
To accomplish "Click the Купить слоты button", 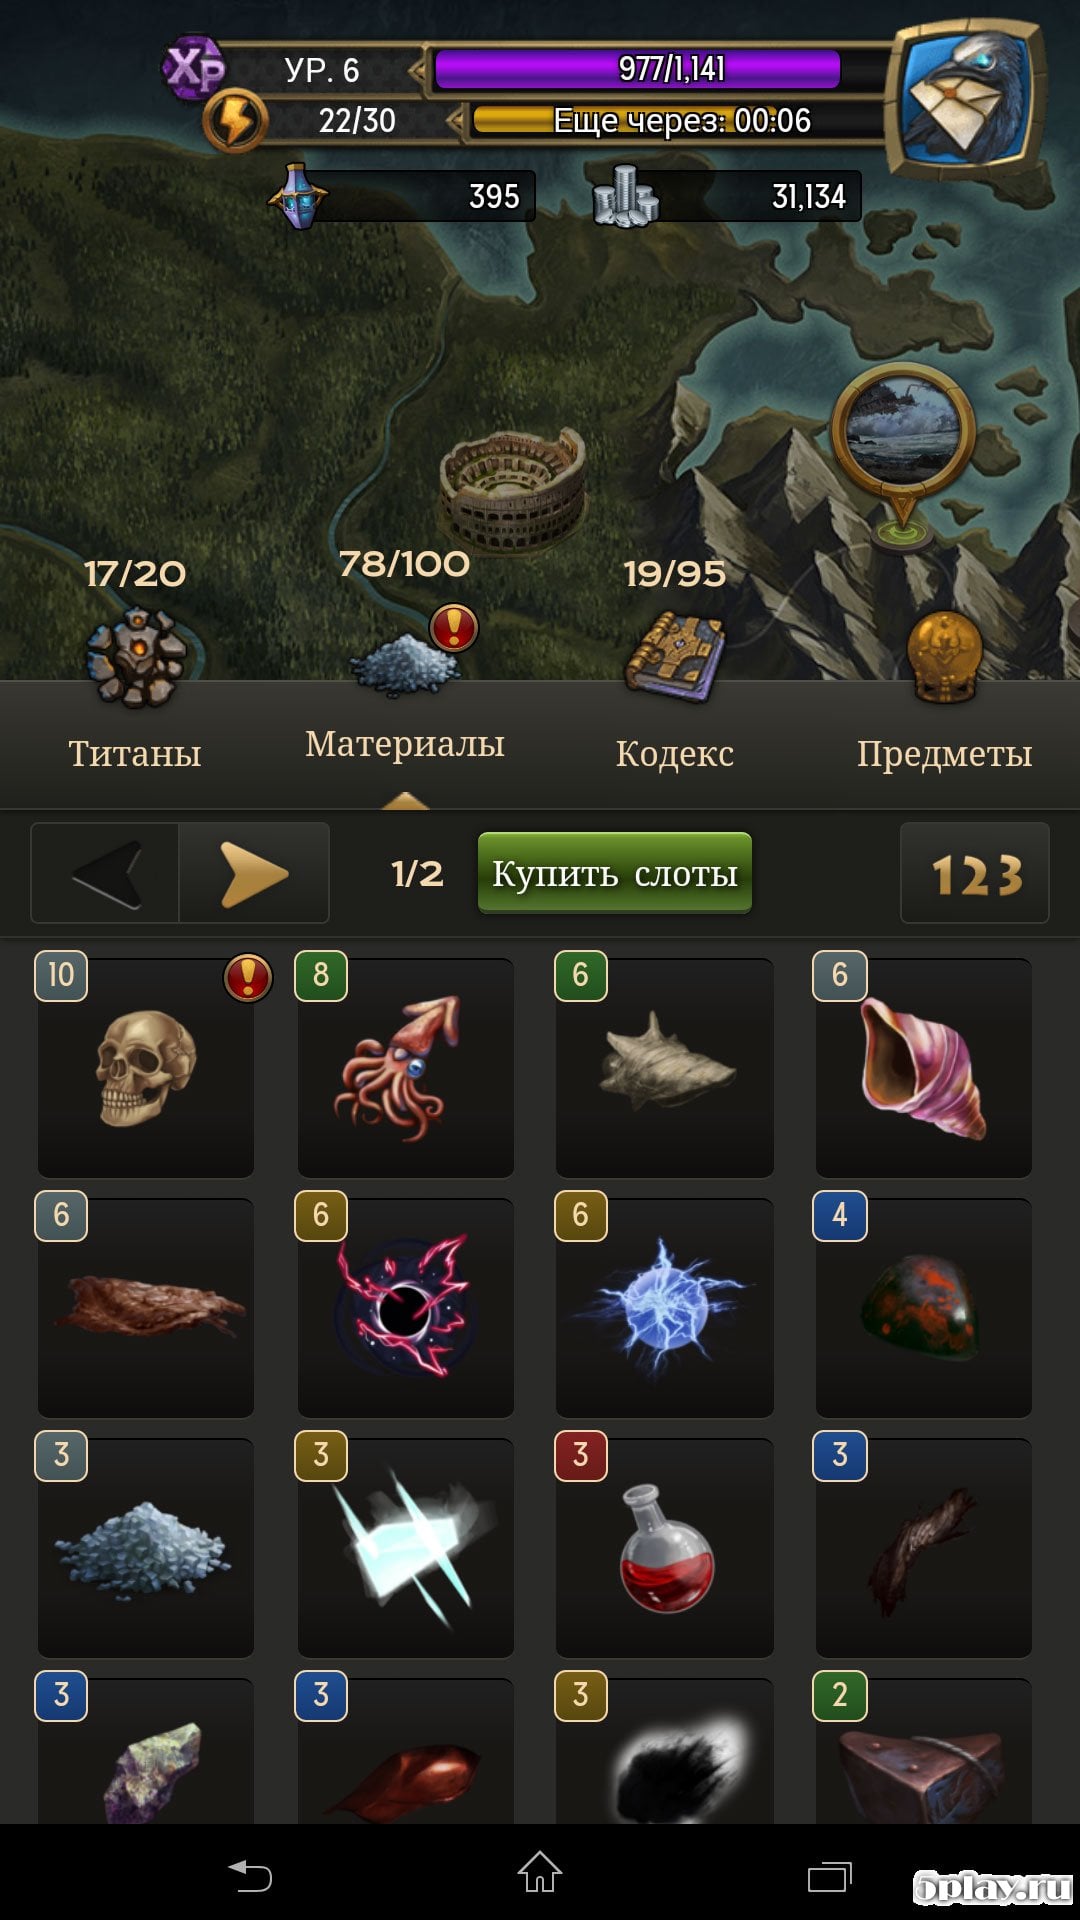I will 615,873.
